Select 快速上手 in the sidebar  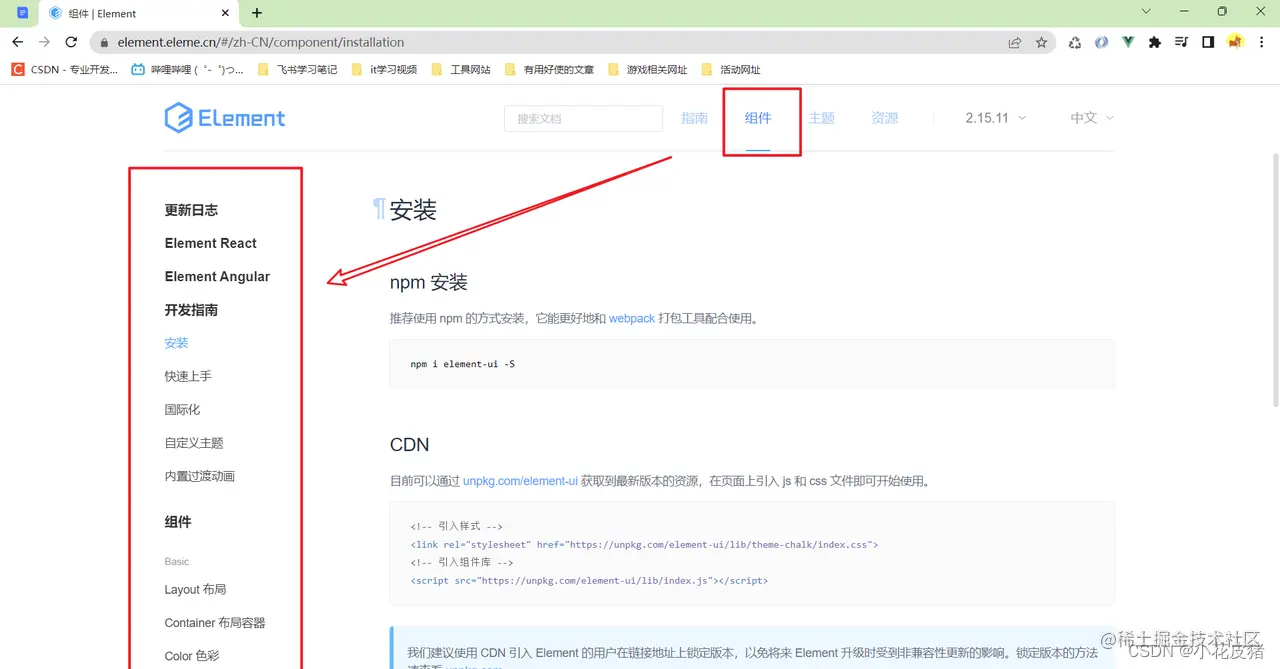pos(188,376)
